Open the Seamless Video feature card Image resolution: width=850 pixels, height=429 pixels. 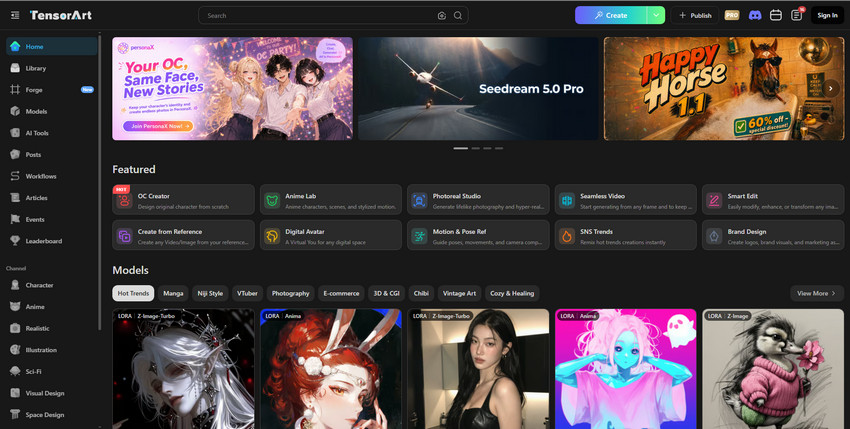[626, 200]
